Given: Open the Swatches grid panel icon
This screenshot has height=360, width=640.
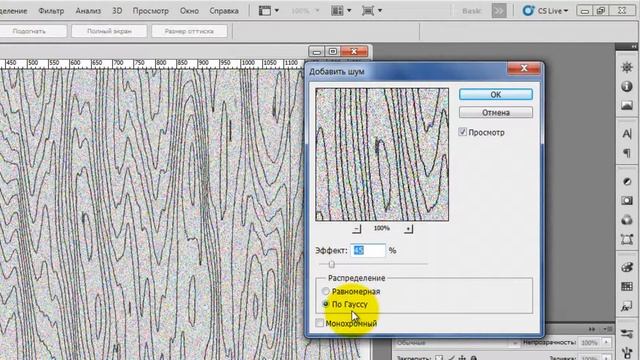Looking at the screenshot, I should coord(627,287).
